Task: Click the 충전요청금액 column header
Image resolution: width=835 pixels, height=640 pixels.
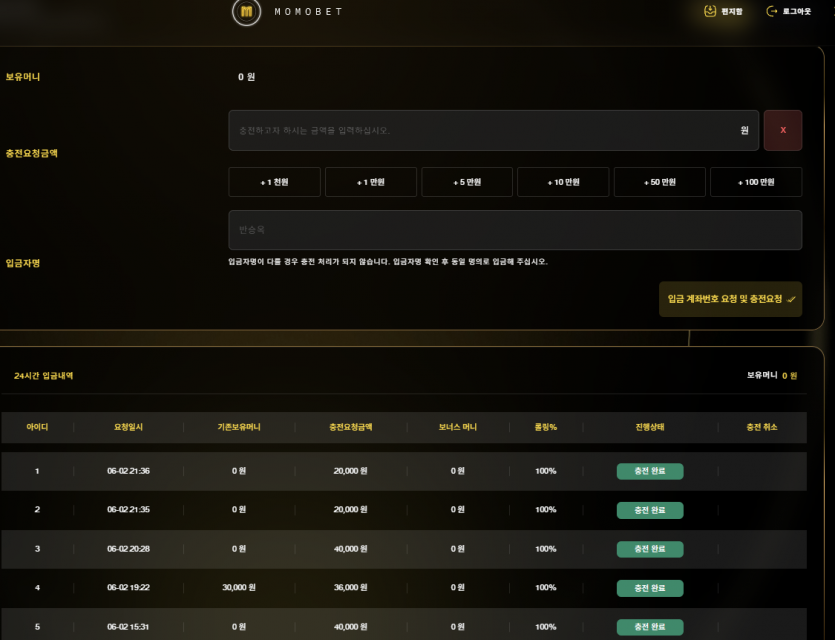Action: [x=350, y=427]
